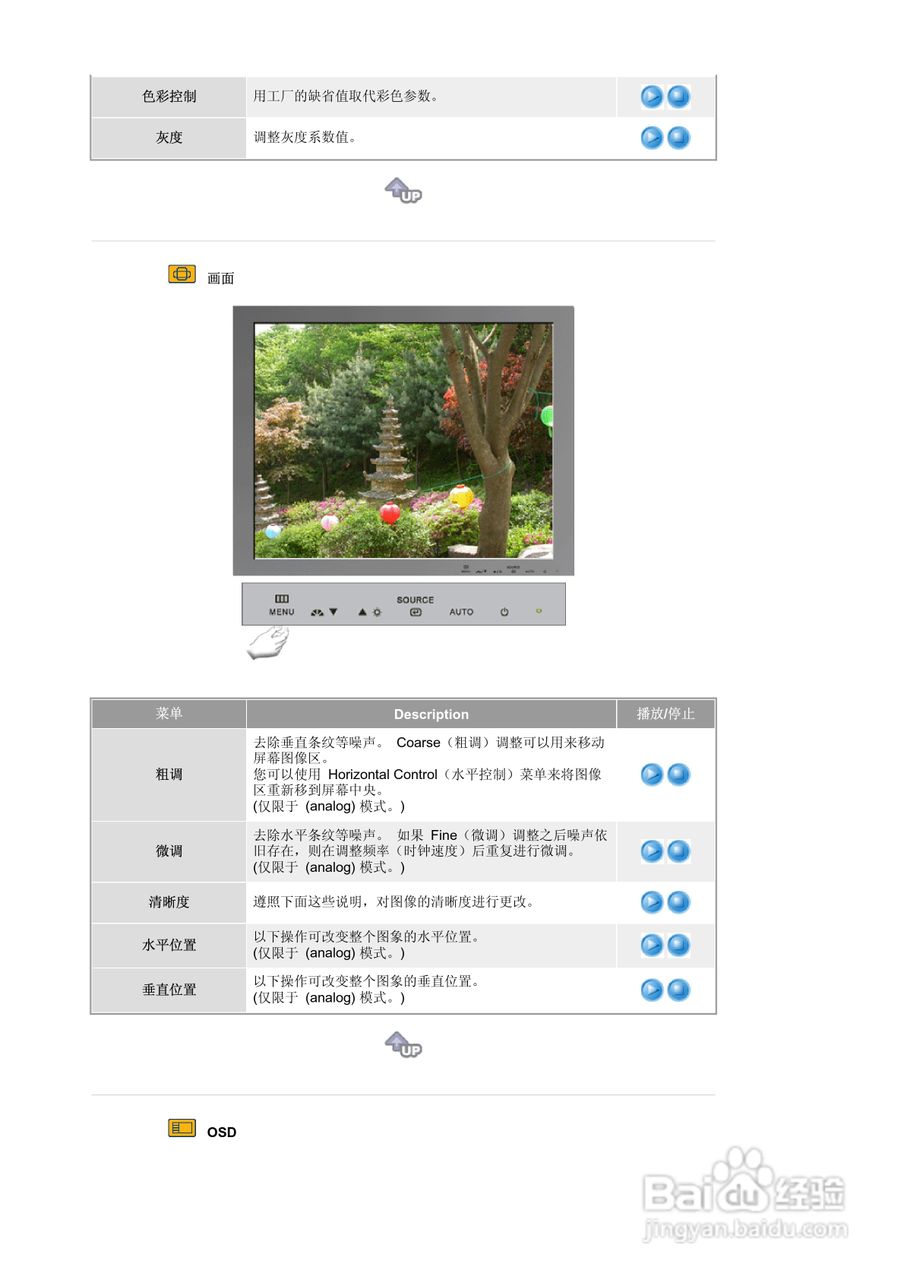
Task: Stop the 色彩控制 demo animation
Action: pos(679,97)
